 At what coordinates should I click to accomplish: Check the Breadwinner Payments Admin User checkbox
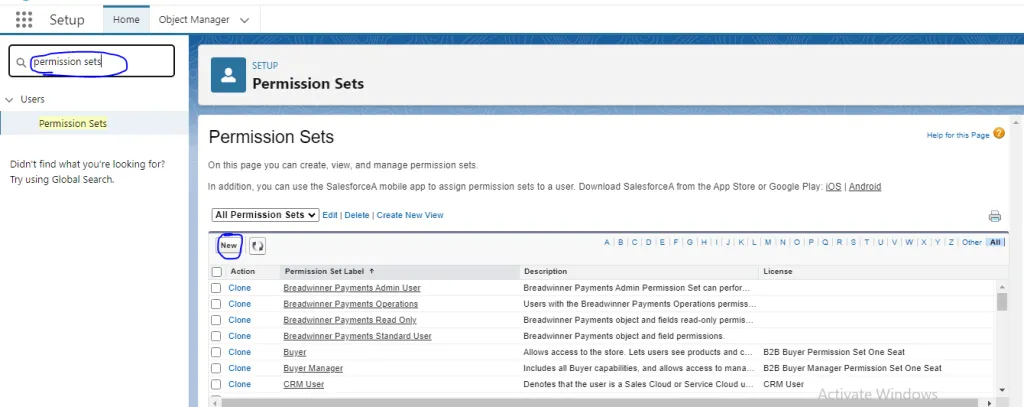216,288
